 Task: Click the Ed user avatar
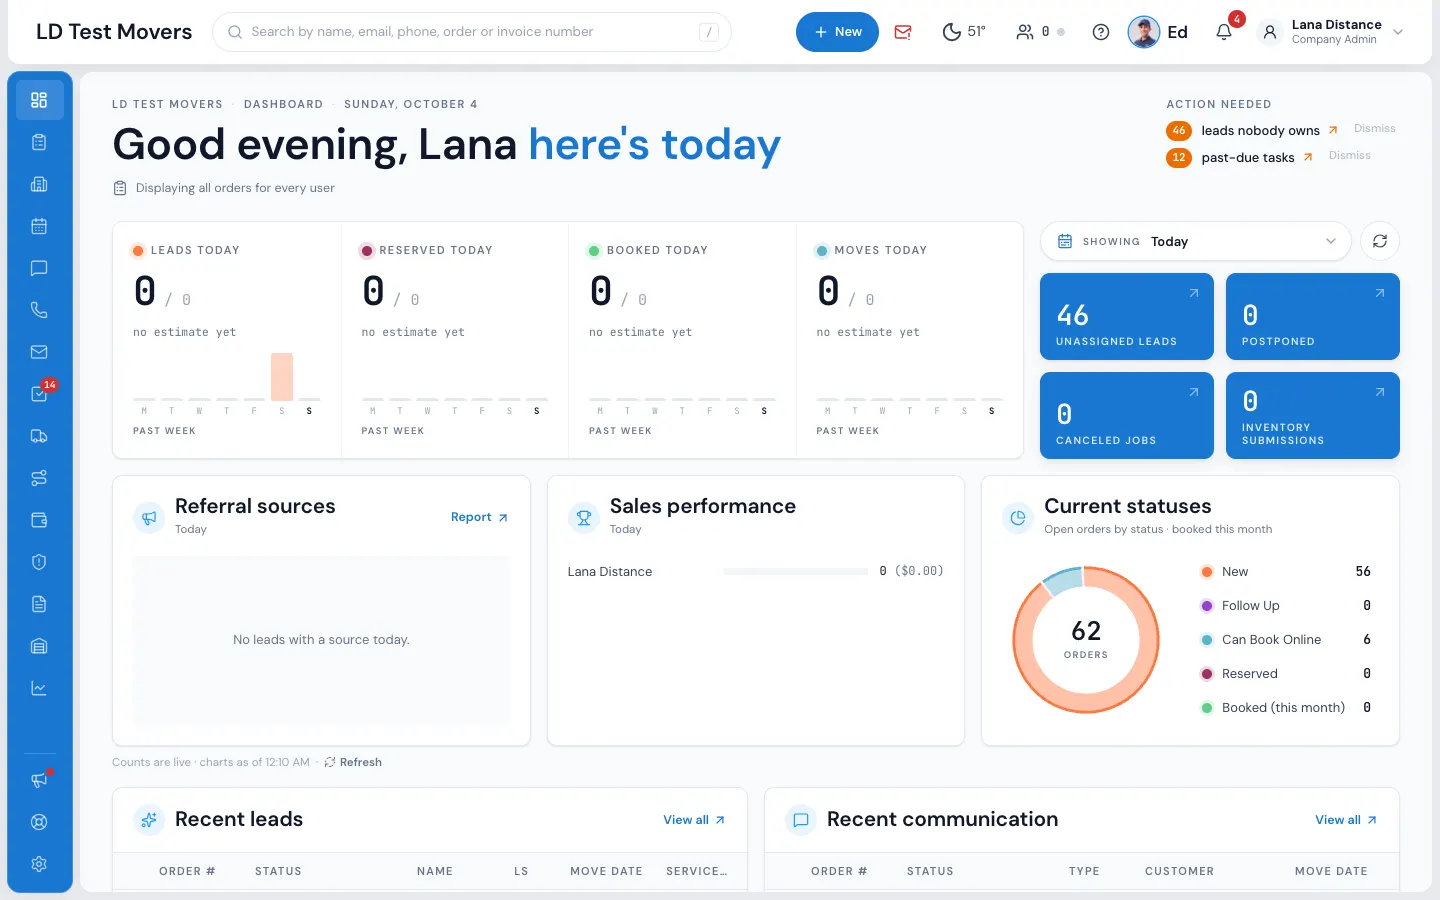pos(1144,32)
